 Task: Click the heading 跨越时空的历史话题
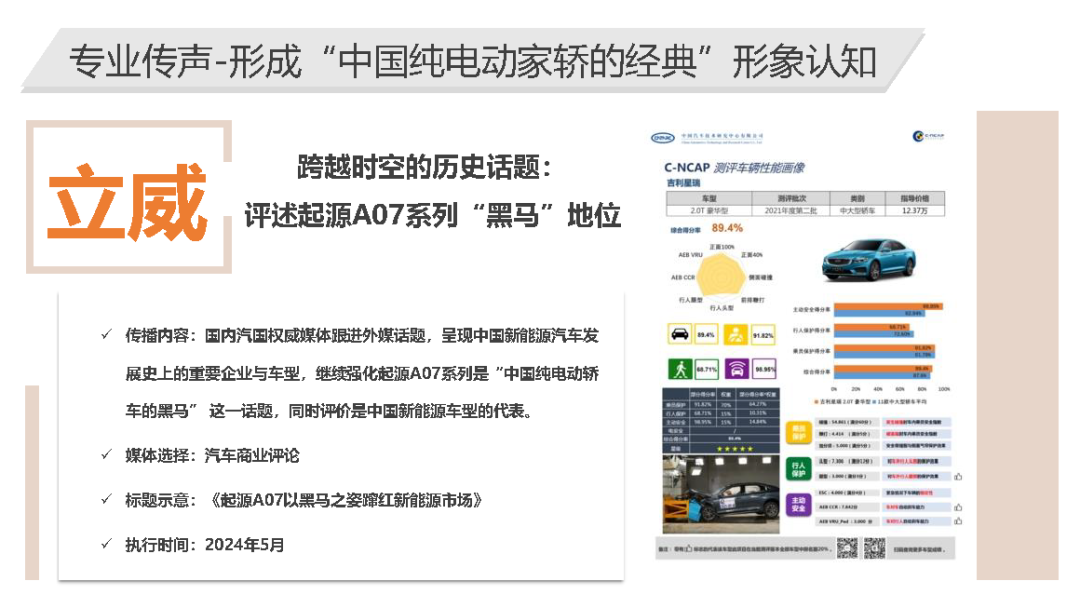tap(425, 167)
